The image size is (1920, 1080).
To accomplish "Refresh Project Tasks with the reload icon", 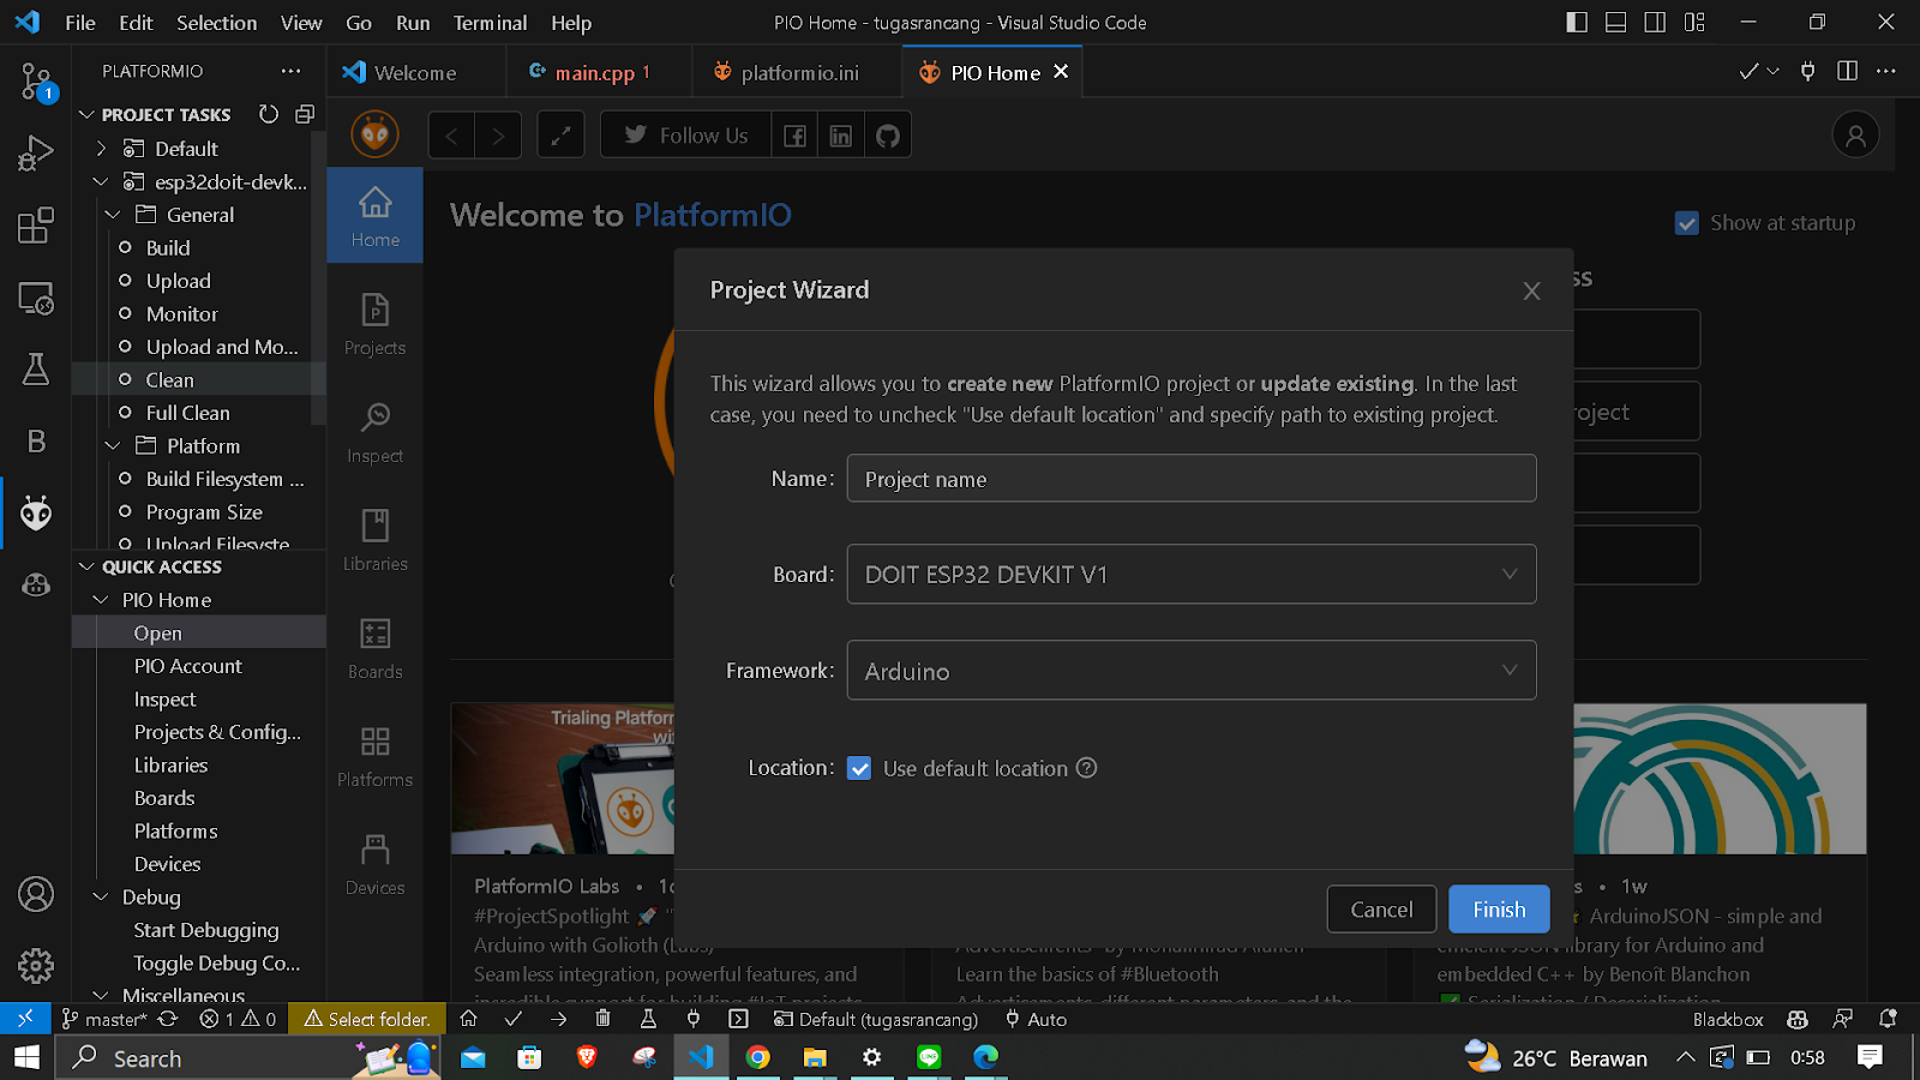I will point(268,114).
